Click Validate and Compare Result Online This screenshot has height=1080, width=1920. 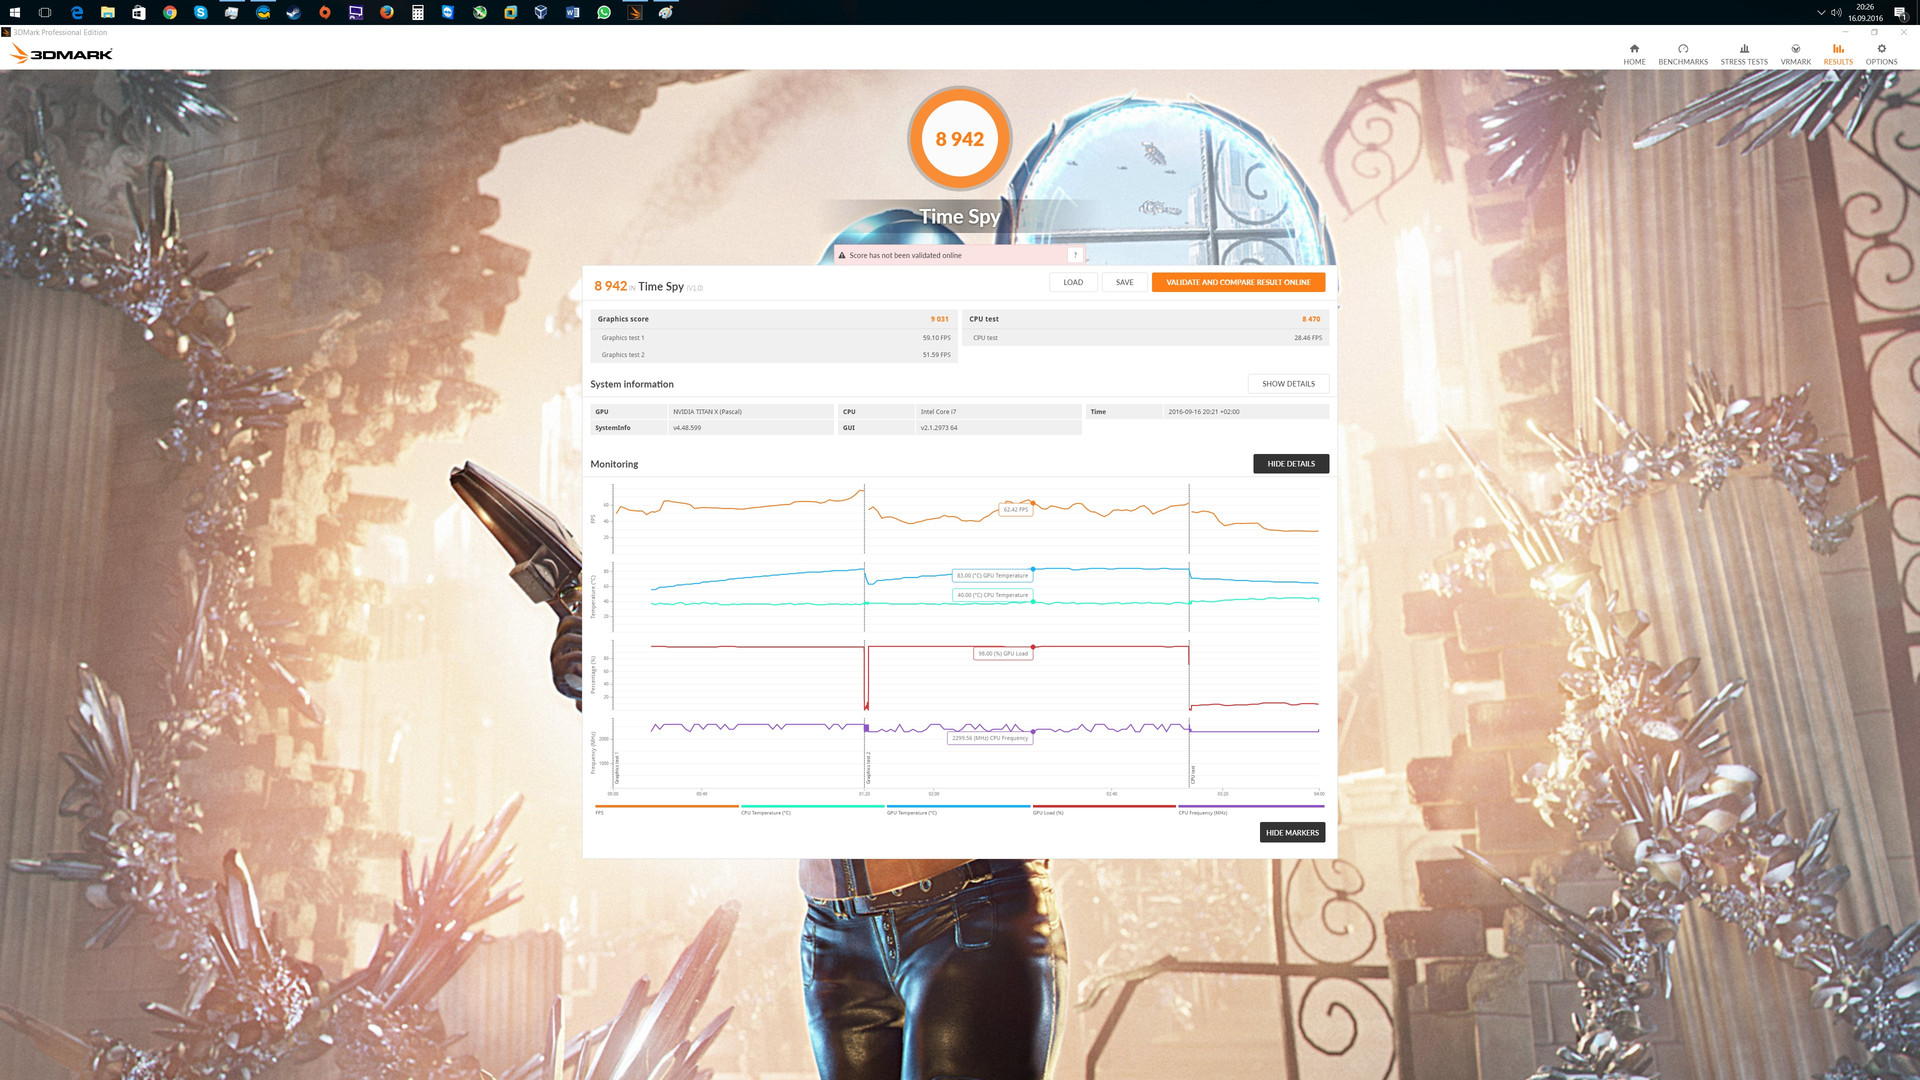1238,282
